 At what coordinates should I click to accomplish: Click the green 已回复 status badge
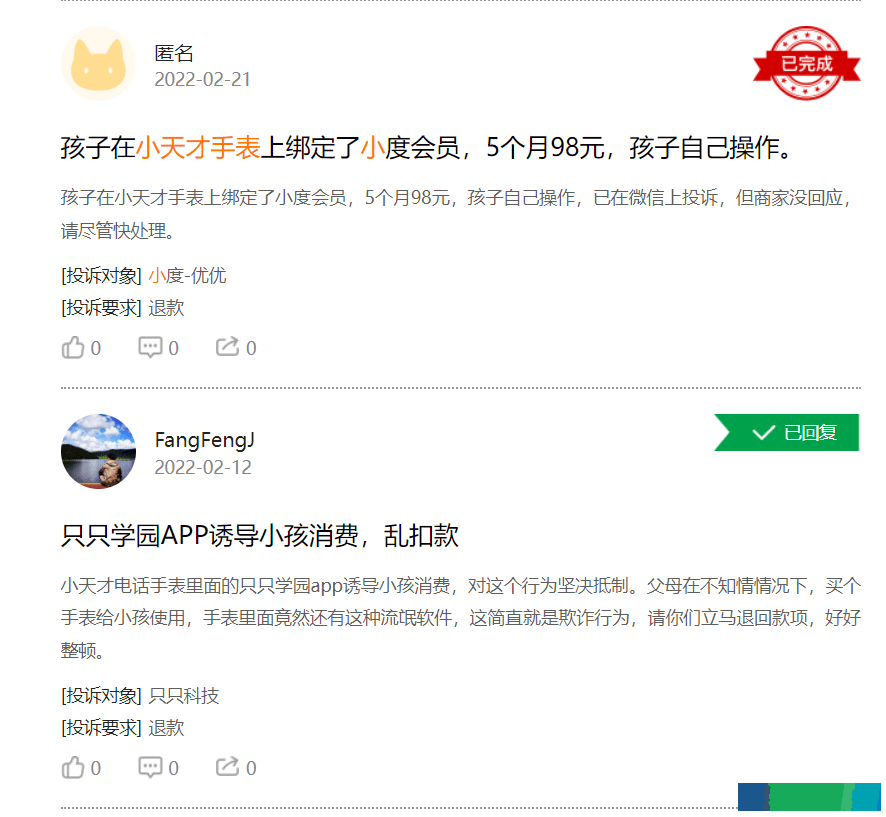(x=787, y=432)
